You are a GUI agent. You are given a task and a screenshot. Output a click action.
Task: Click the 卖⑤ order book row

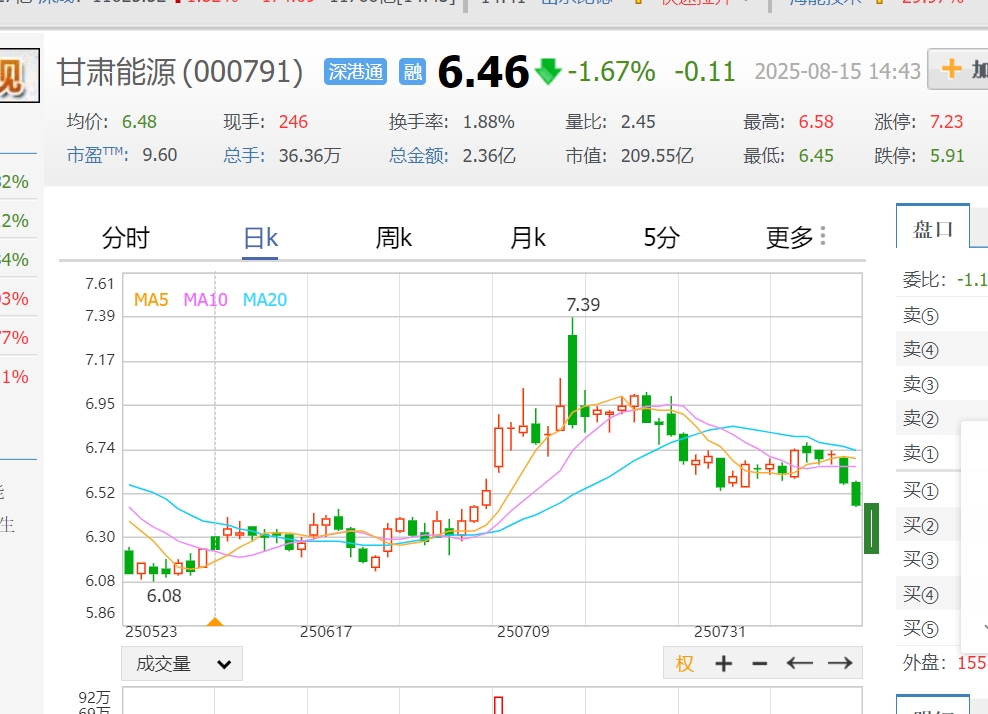click(942, 314)
